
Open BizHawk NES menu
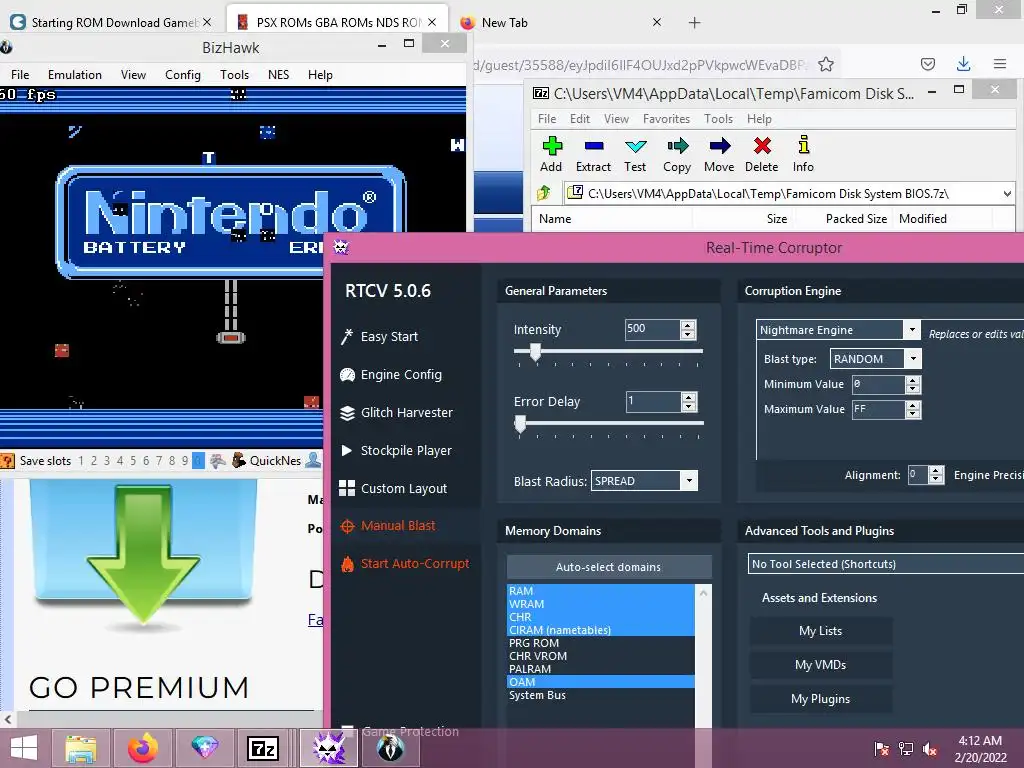(278, 74)
